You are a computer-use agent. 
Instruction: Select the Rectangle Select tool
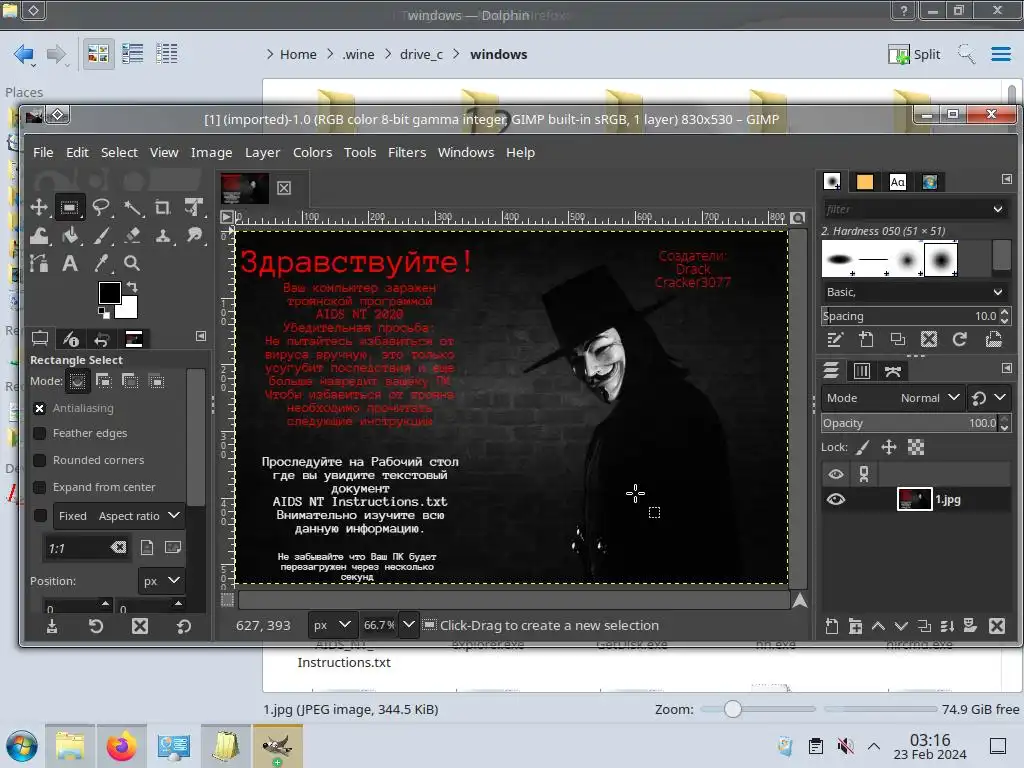(69, 208)
